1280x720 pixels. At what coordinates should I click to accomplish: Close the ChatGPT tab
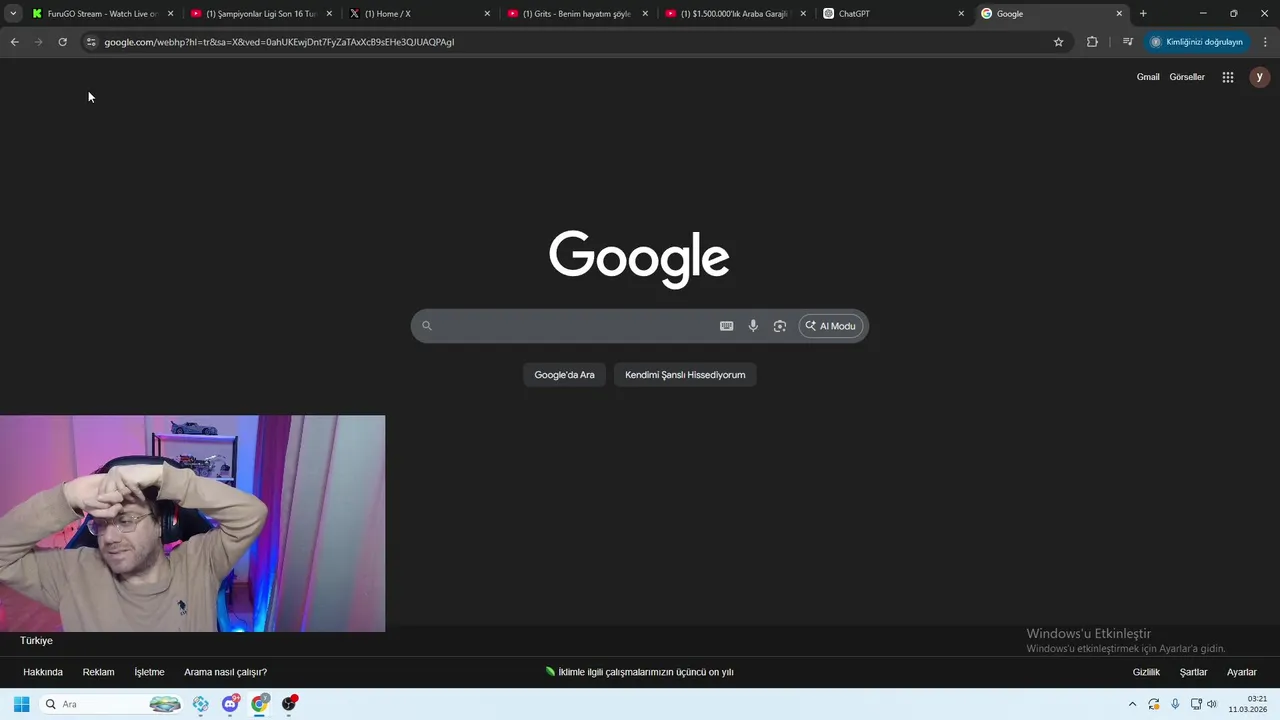[961, 14]
